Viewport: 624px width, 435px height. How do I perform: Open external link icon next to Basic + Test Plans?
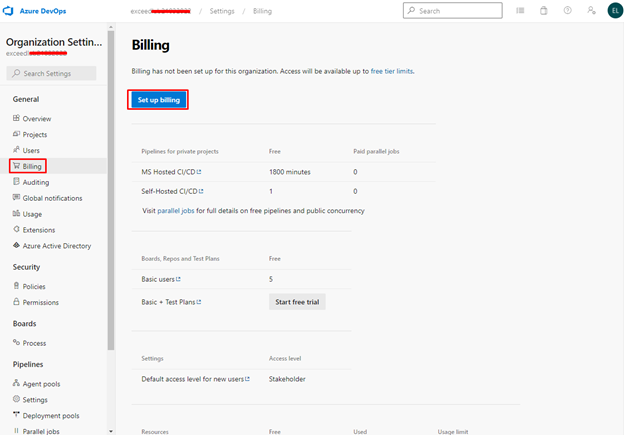click(x=199, y=302)
